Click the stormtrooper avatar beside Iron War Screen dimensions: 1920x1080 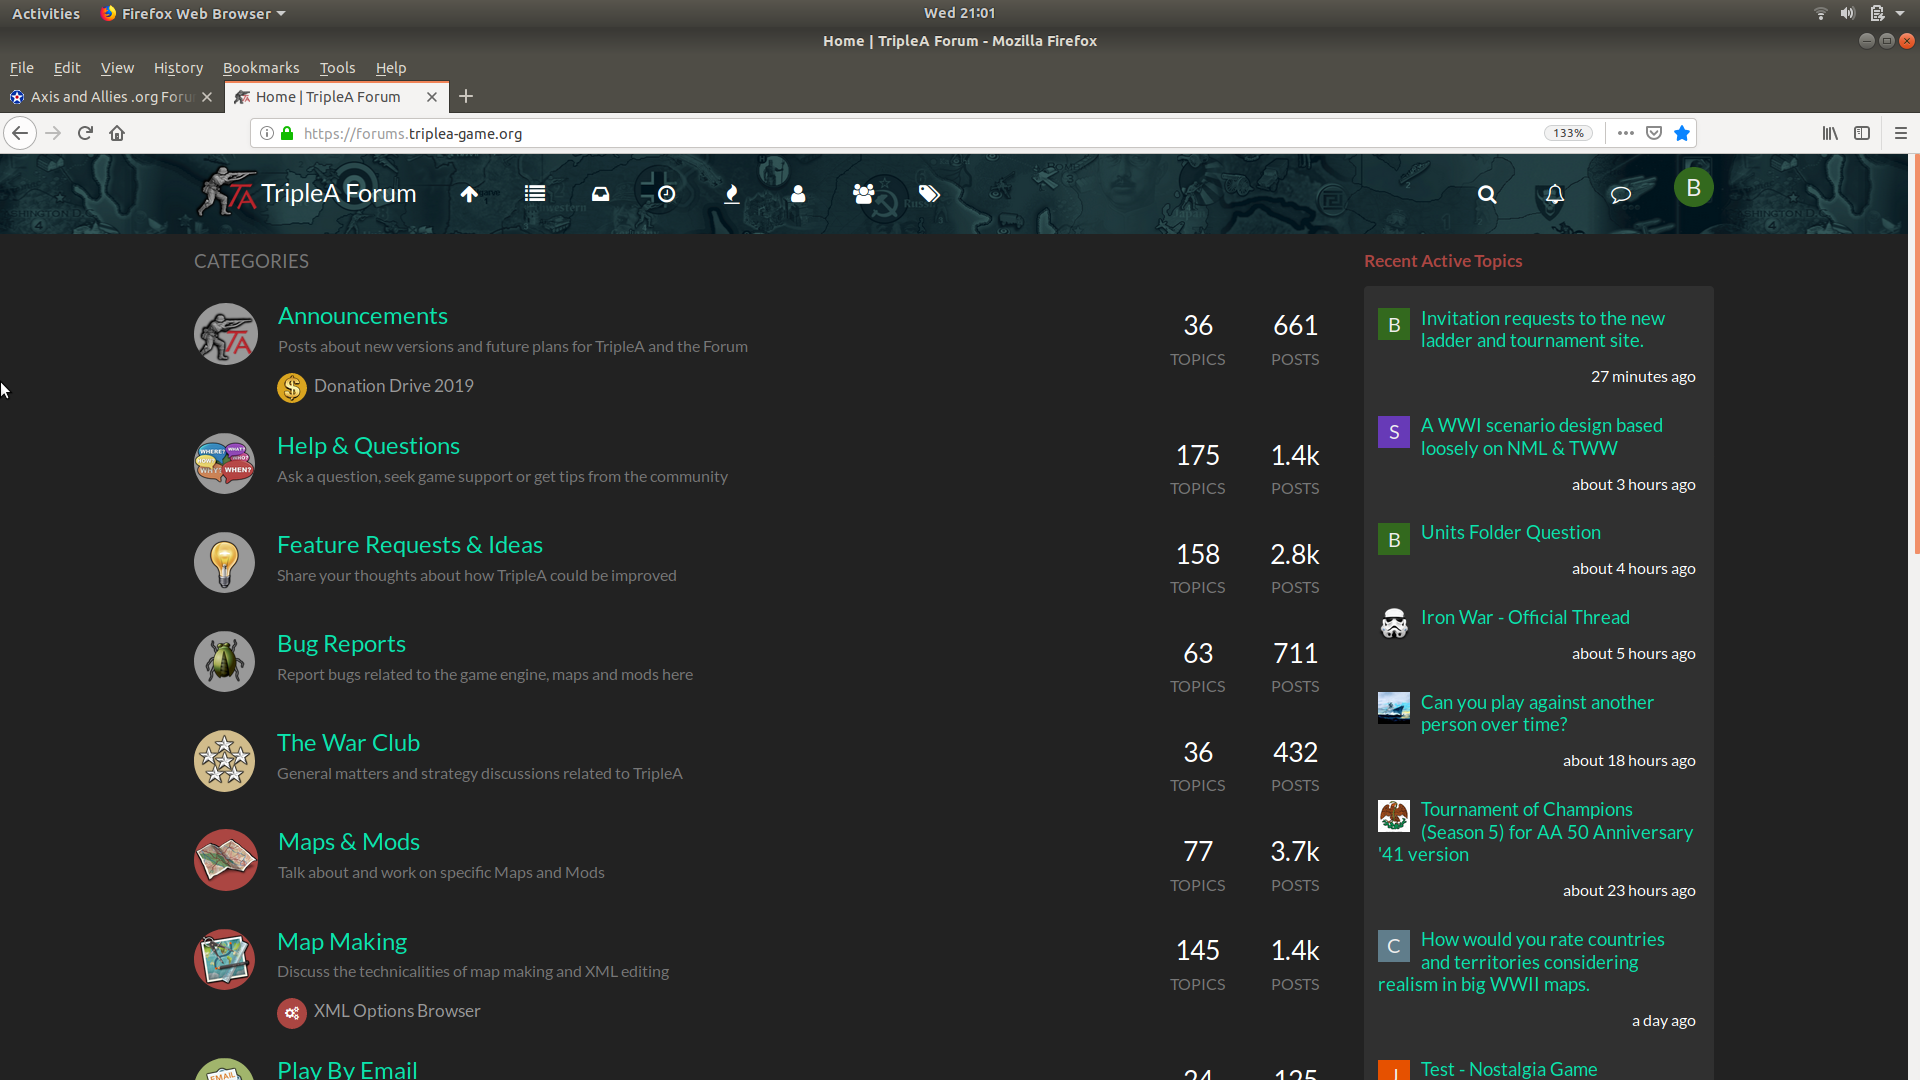click(x=1394, y=624)
